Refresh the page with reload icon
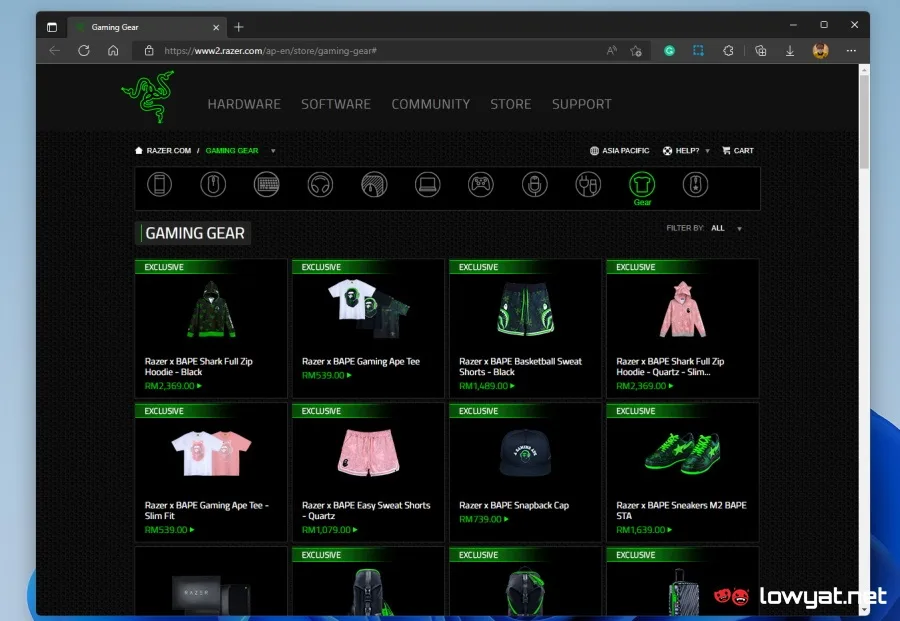 tap(84, 51)
